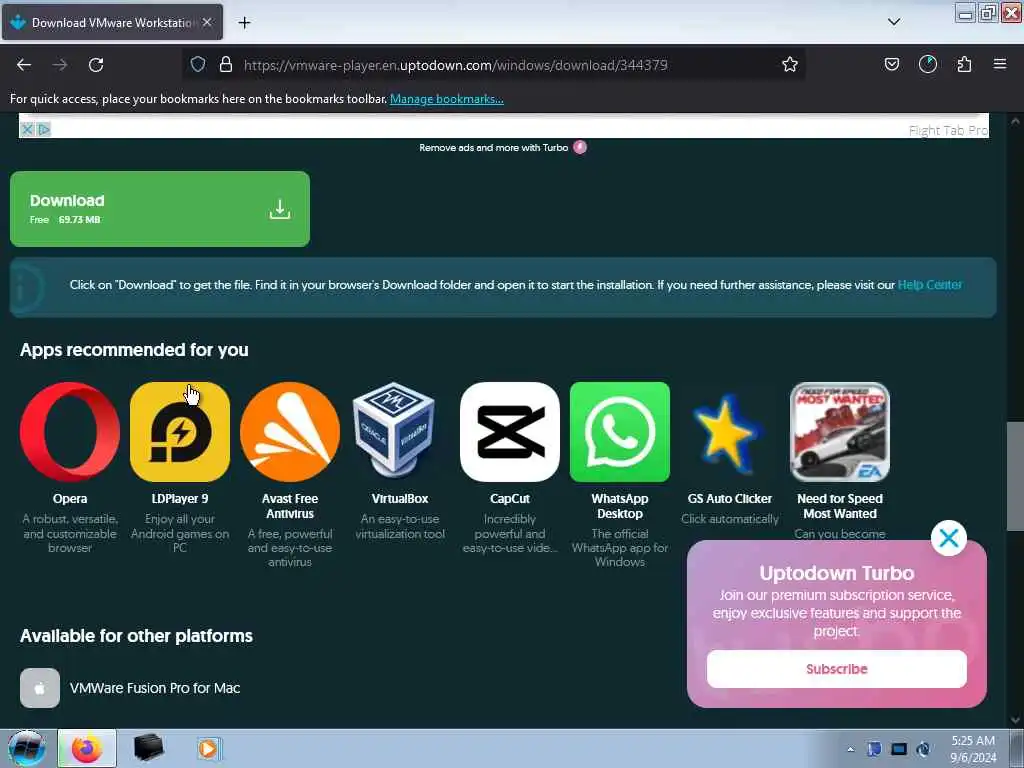The image size is (1024, 768).
Task: Show hidden system tray icons arrow
Action: pos(850,750)
